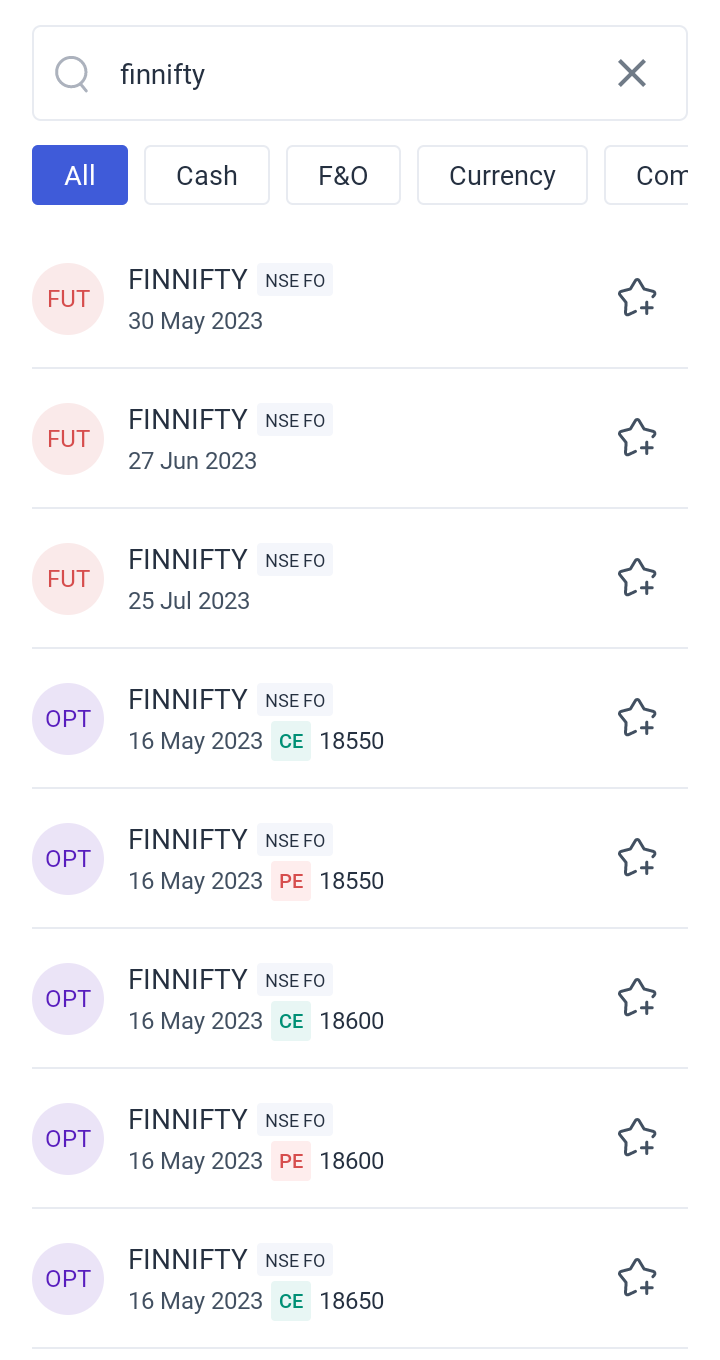The image size is (720, 1360).
Task: Focus the search field containing finnifty
Action: coord(350,73)
